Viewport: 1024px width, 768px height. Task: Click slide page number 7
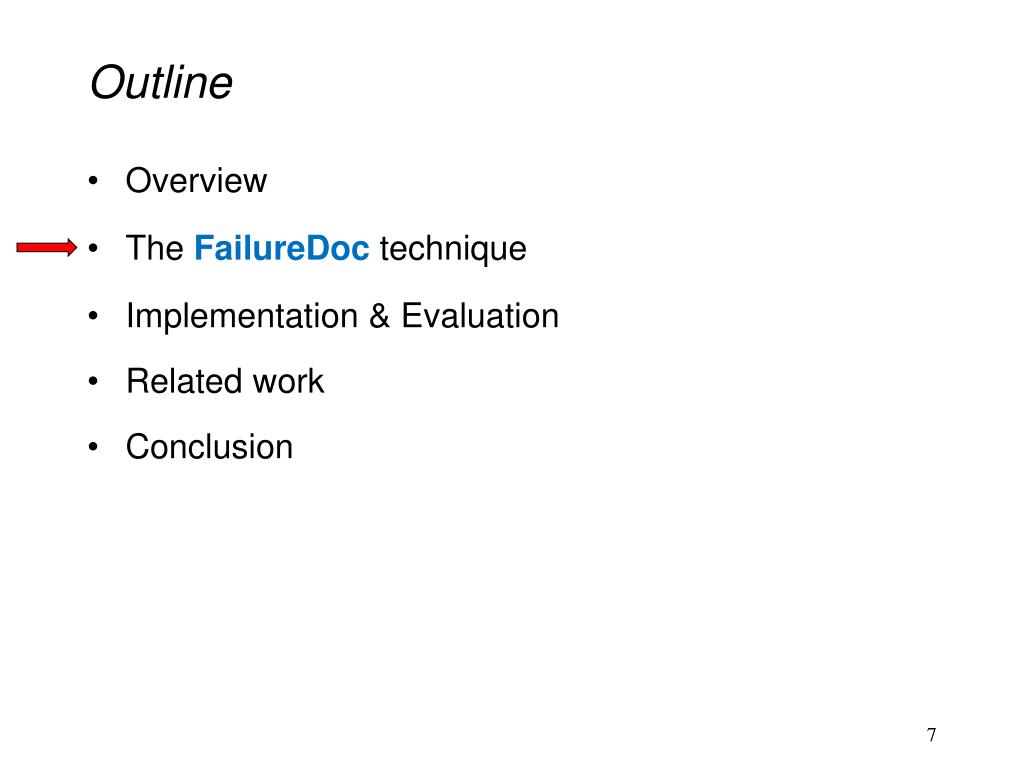click(931, 735)
